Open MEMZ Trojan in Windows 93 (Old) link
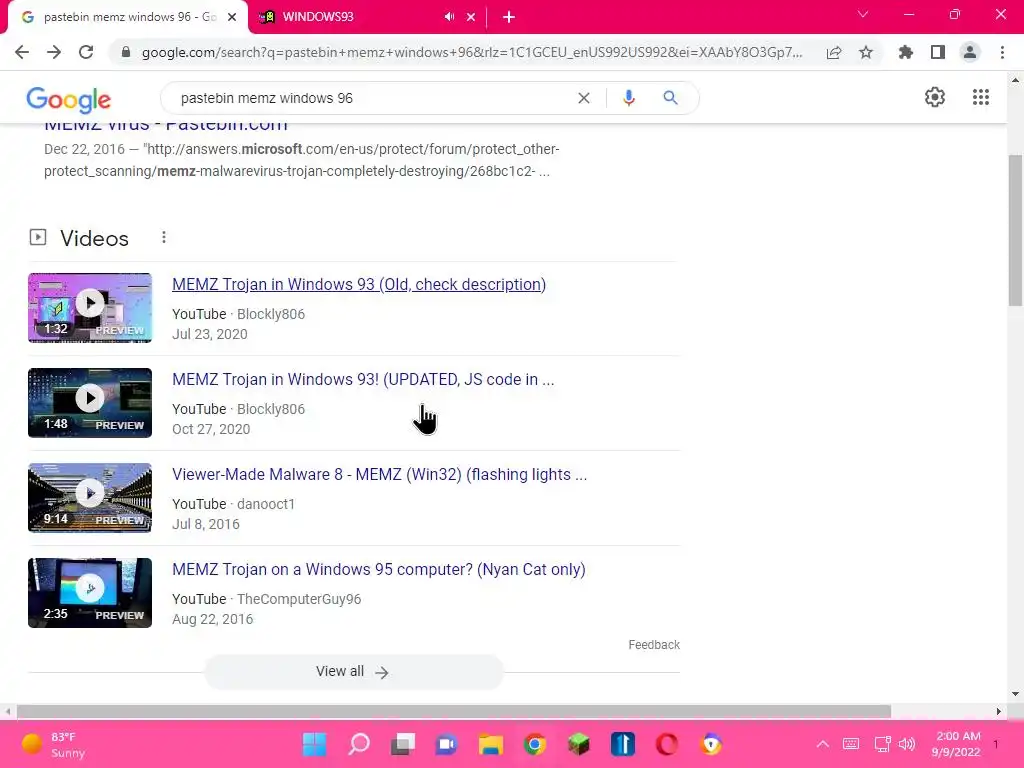This screenshot has width=1024, height=768. tap(359, 285)
